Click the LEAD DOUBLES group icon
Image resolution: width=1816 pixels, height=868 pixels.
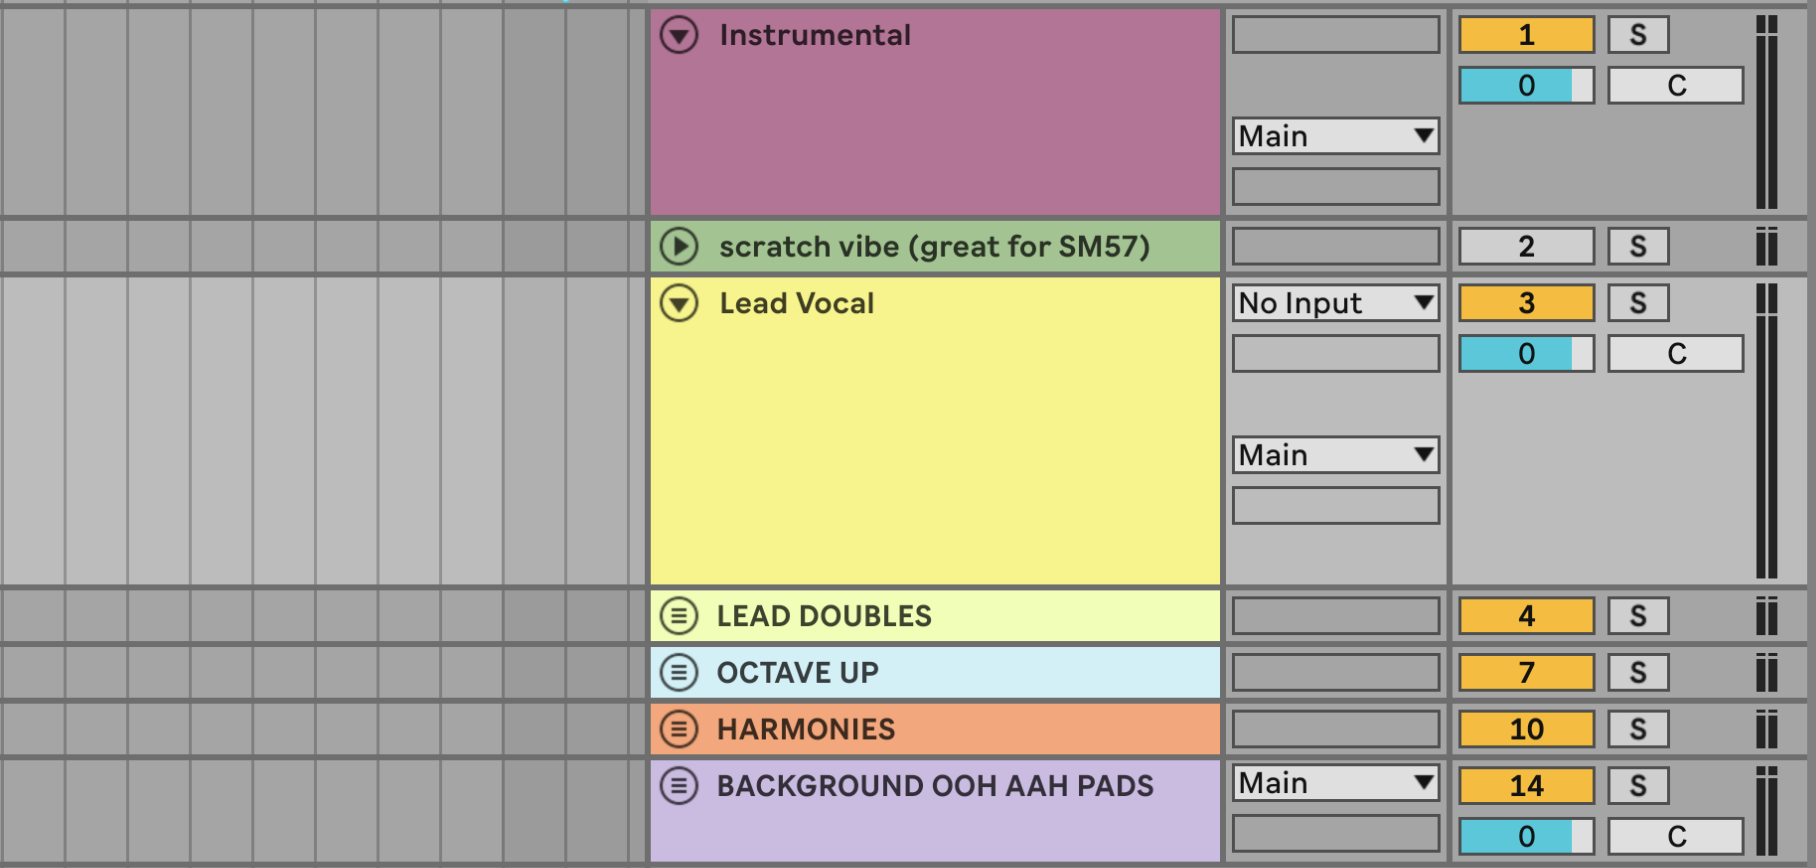tap(679, 616)
